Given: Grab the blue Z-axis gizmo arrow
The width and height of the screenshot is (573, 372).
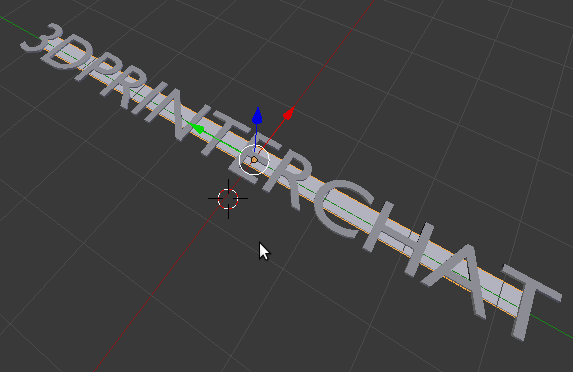Looking at the screenshot, I should click(257, 116).
